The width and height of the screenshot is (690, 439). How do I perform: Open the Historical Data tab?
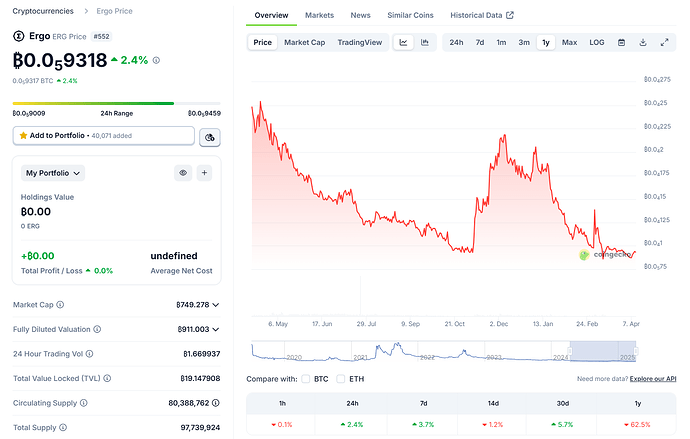pos(481,15)
